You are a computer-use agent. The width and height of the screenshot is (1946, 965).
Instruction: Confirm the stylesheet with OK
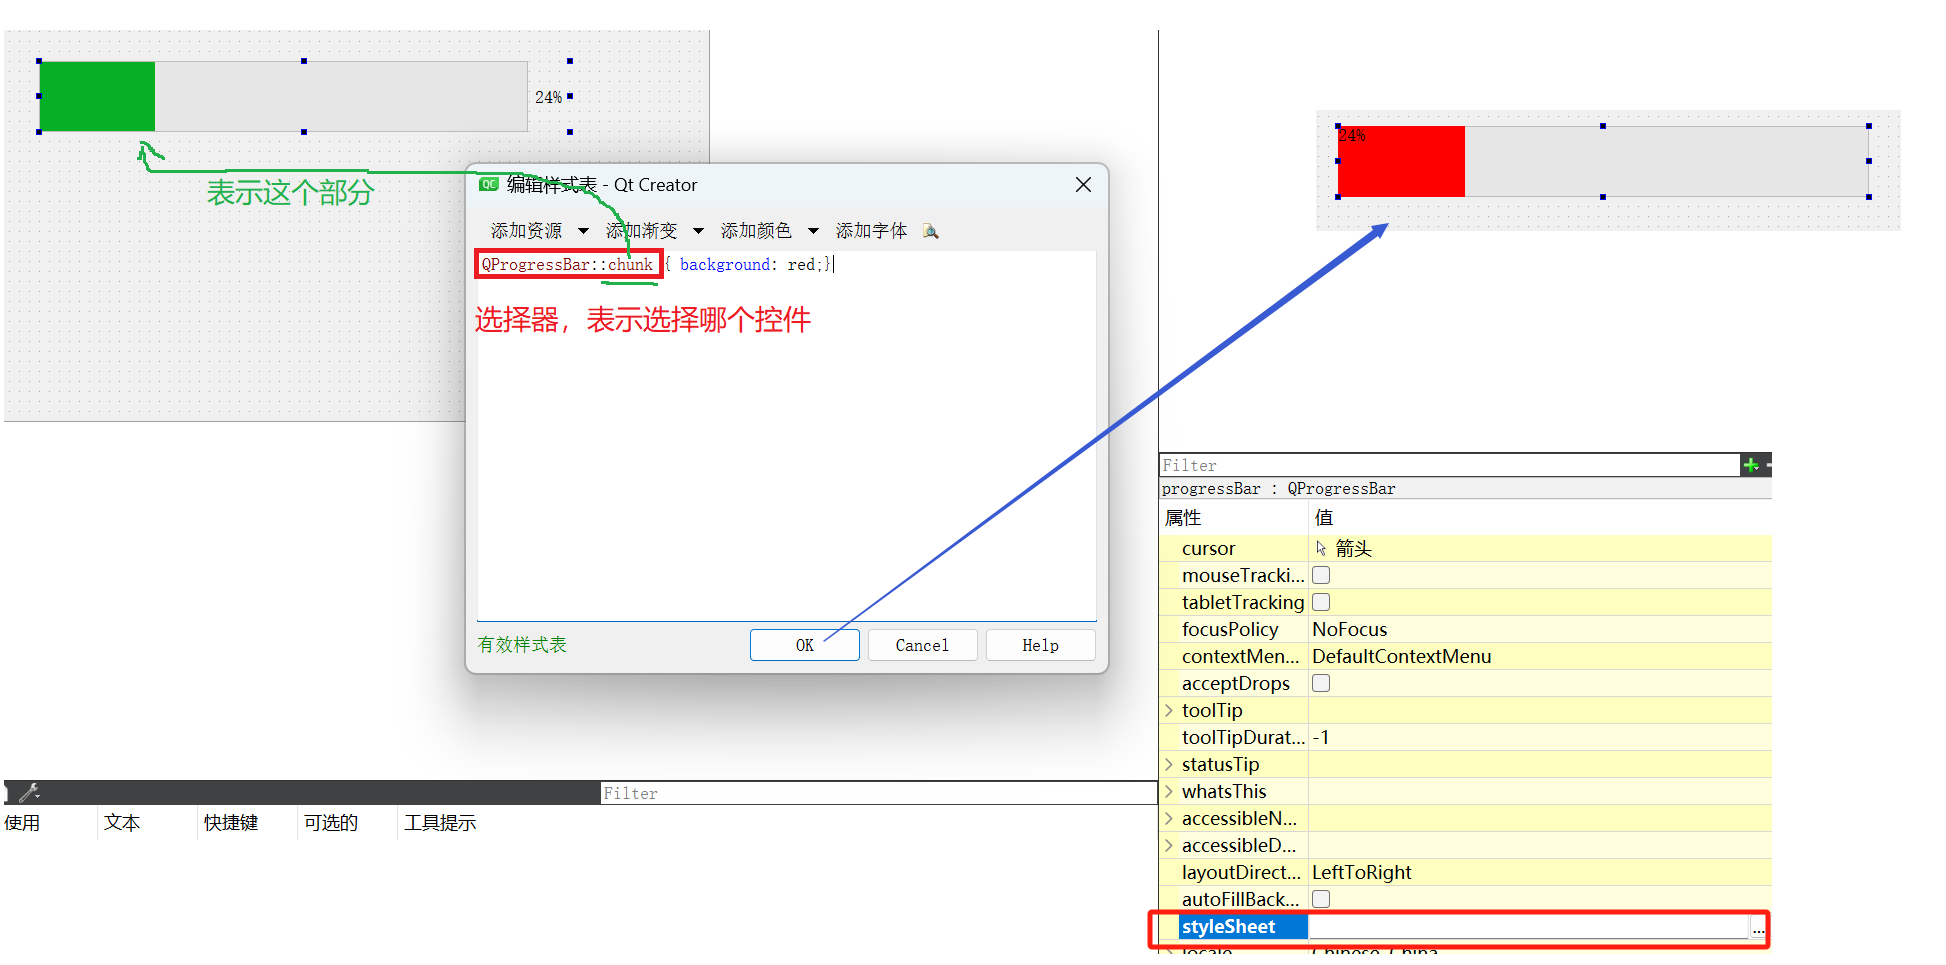805,645
